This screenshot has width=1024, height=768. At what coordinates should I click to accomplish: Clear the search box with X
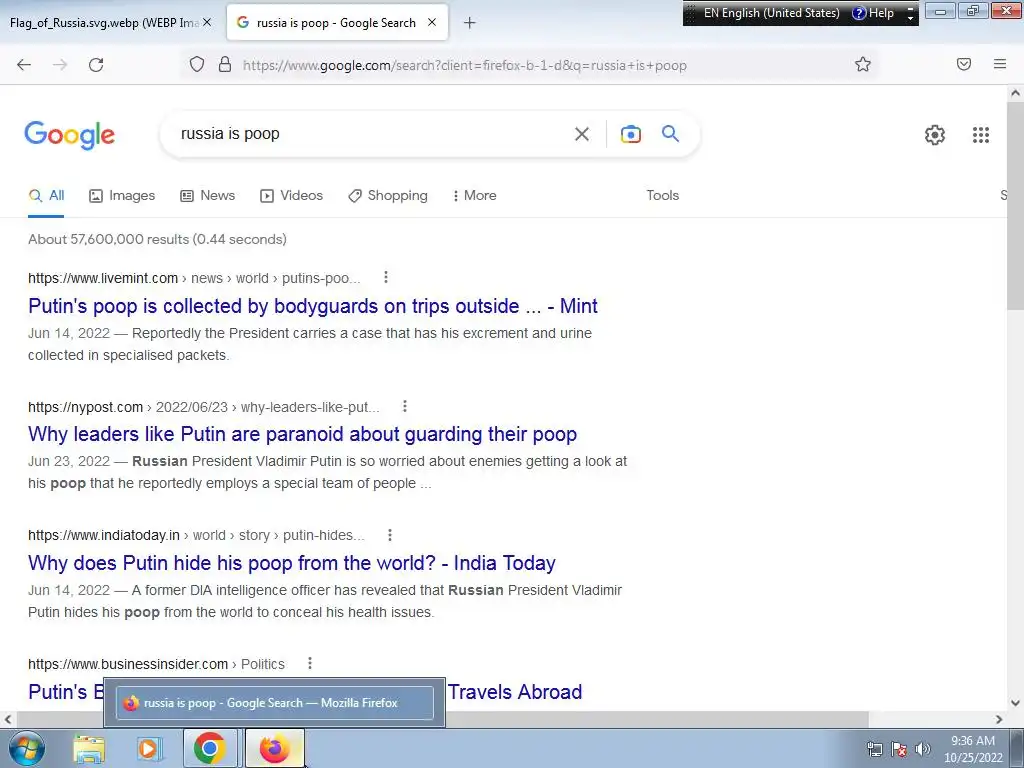(582, 134)
